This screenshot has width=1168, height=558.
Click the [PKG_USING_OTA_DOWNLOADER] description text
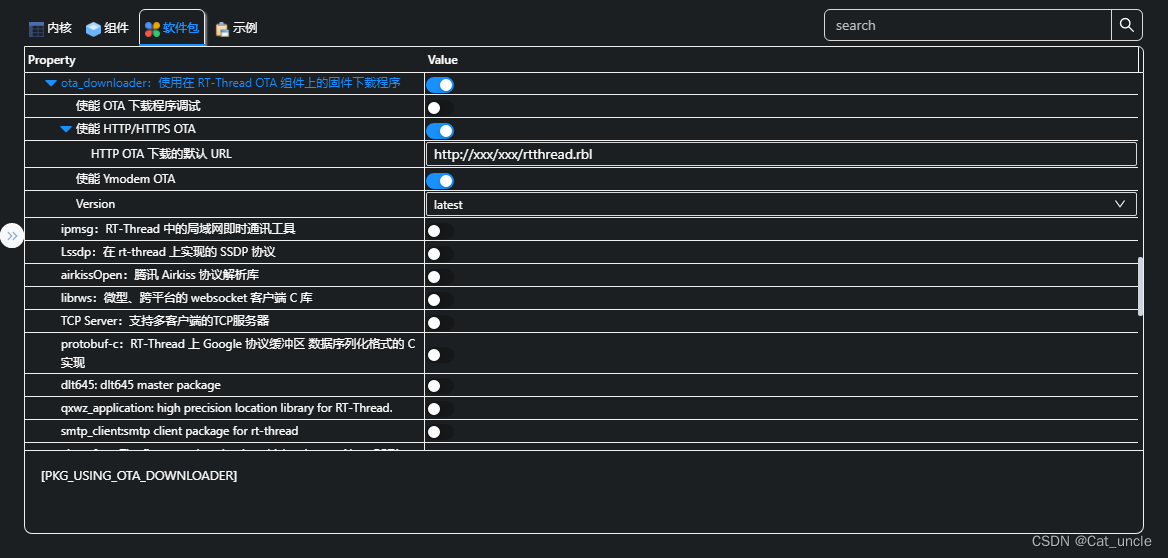(x=139, y=475)
